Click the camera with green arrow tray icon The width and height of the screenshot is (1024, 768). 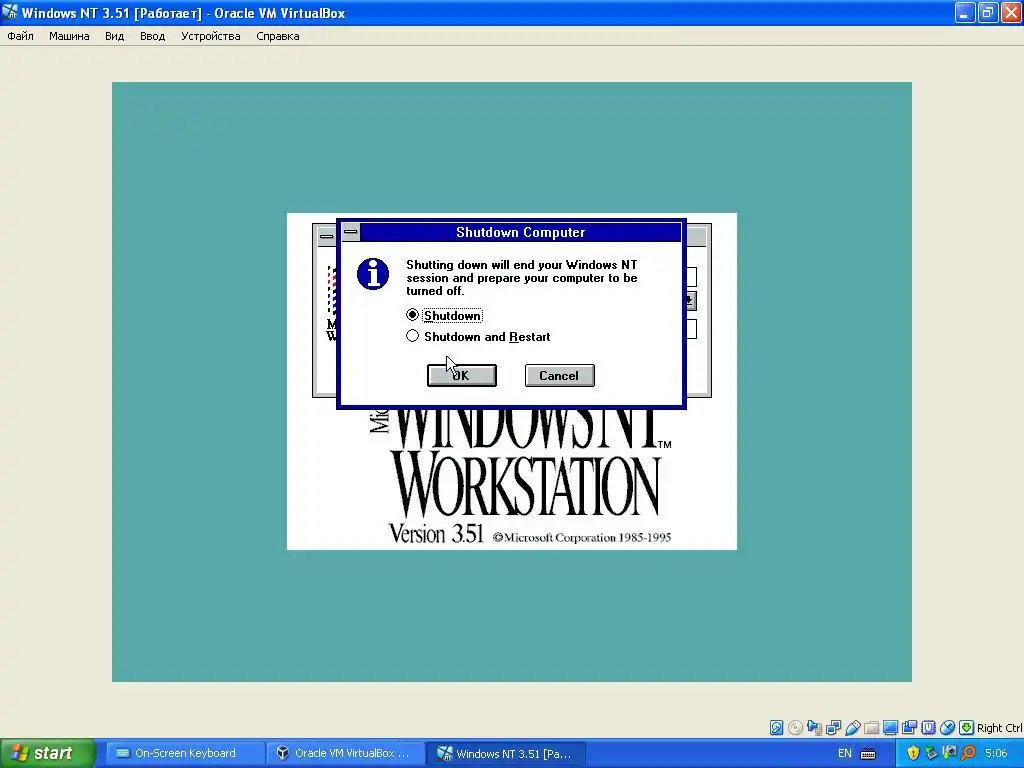click(x=950, y=753)
